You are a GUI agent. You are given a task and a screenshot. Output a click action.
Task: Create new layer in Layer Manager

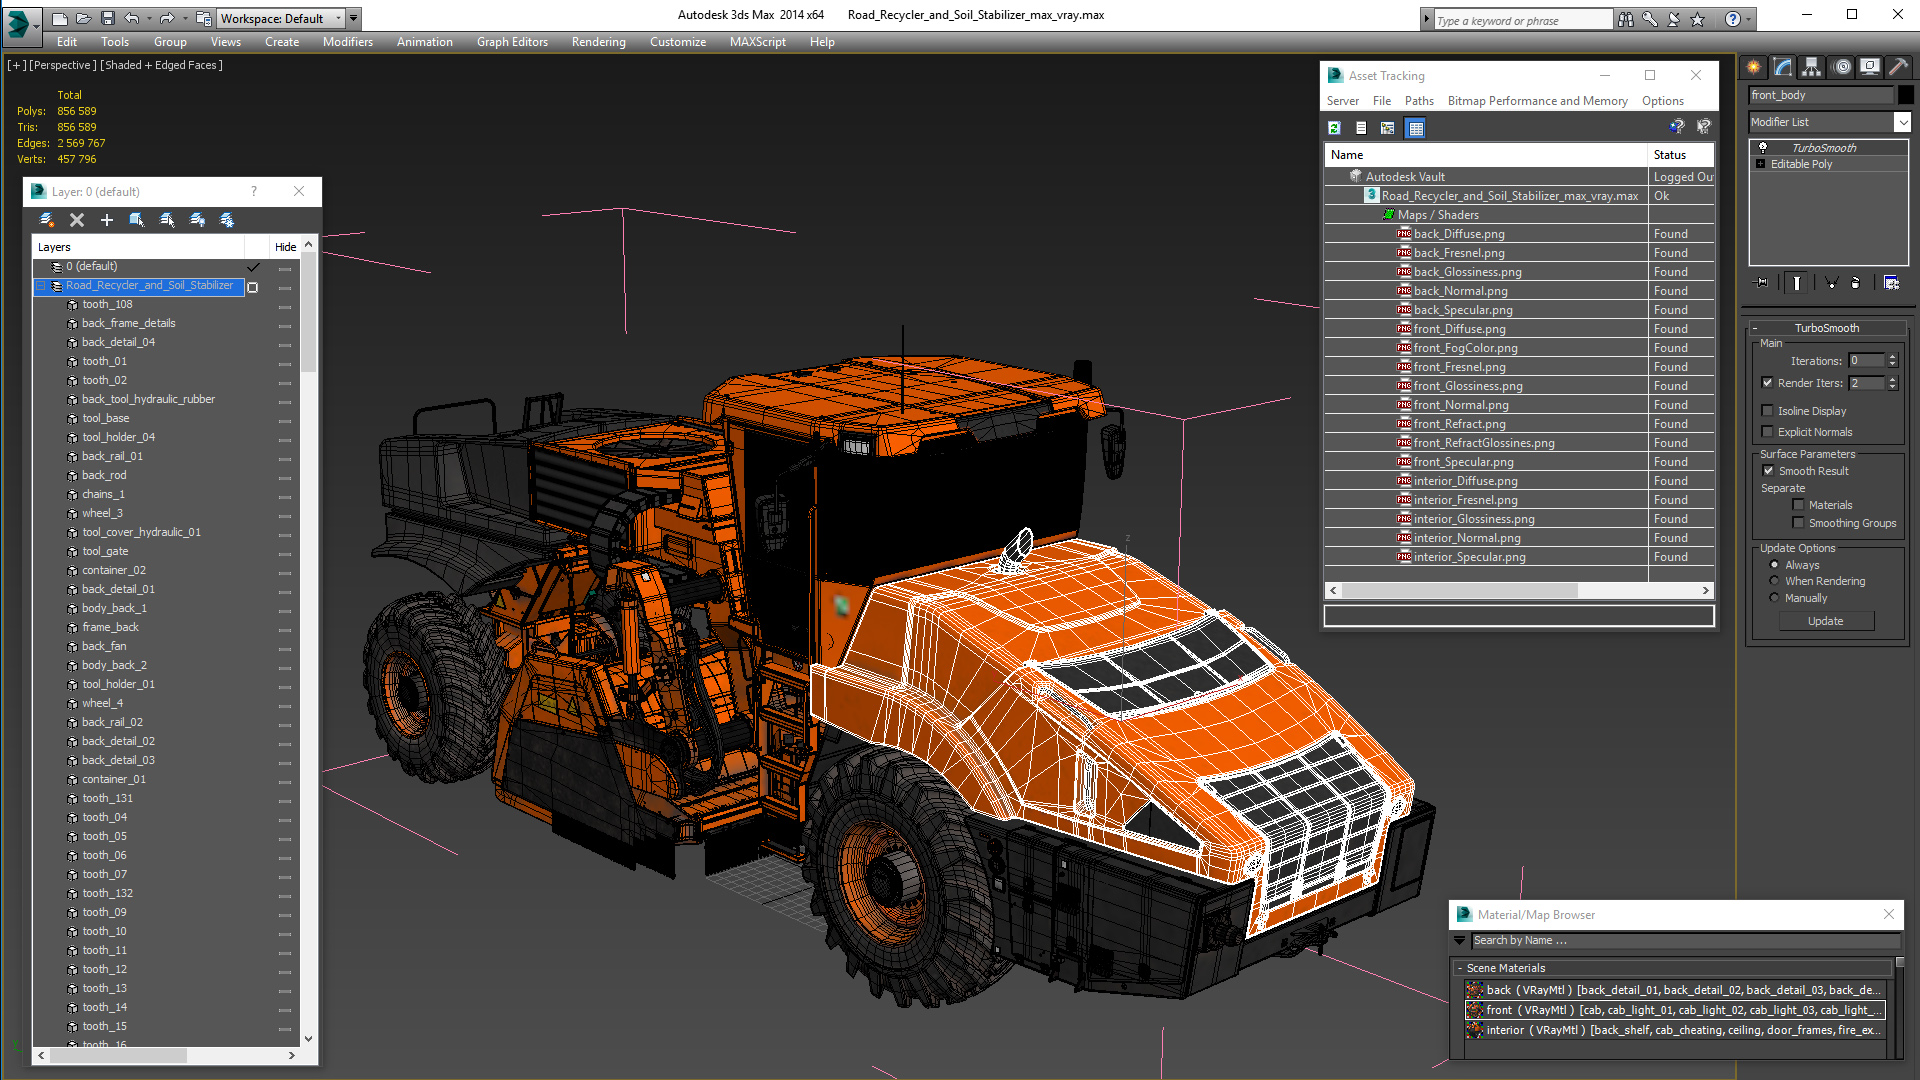click(47, 220)
